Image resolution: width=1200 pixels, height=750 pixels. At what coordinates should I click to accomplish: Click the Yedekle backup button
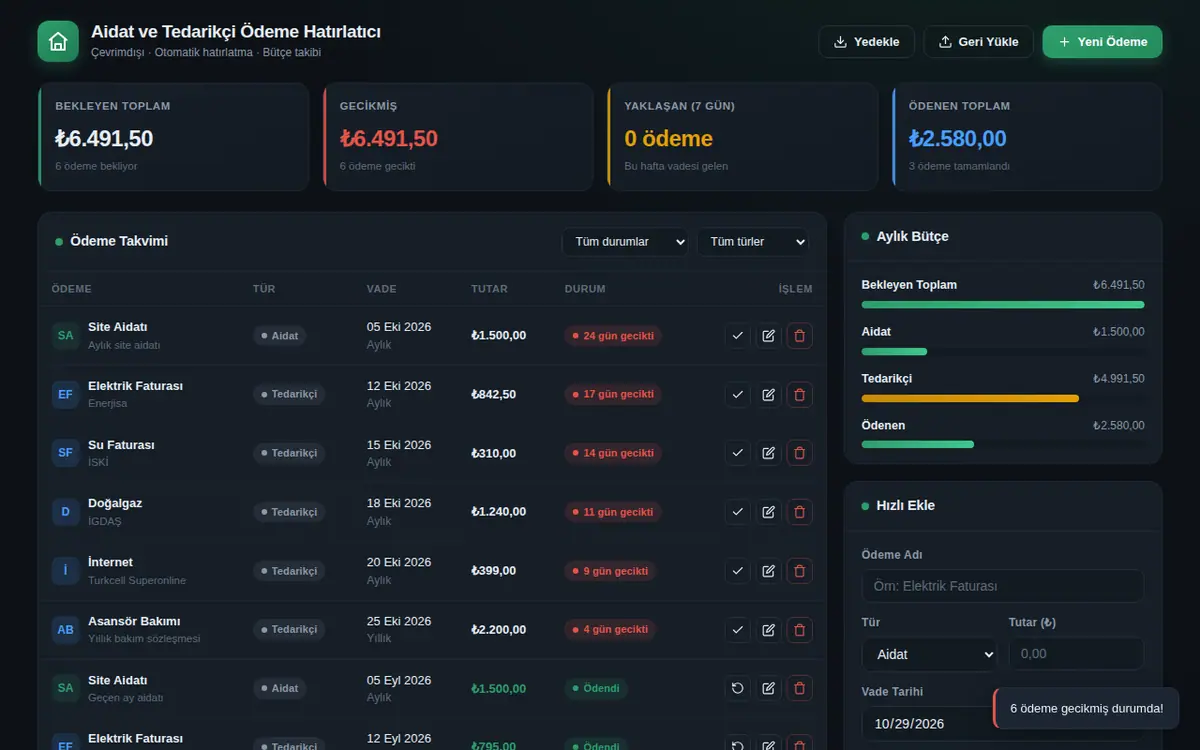pyautogui.click(x=866, y=42)
